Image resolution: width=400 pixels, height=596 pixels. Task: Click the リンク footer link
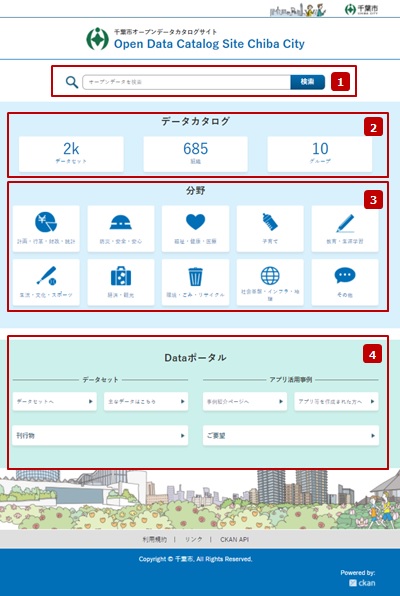[x=194, y=539]
